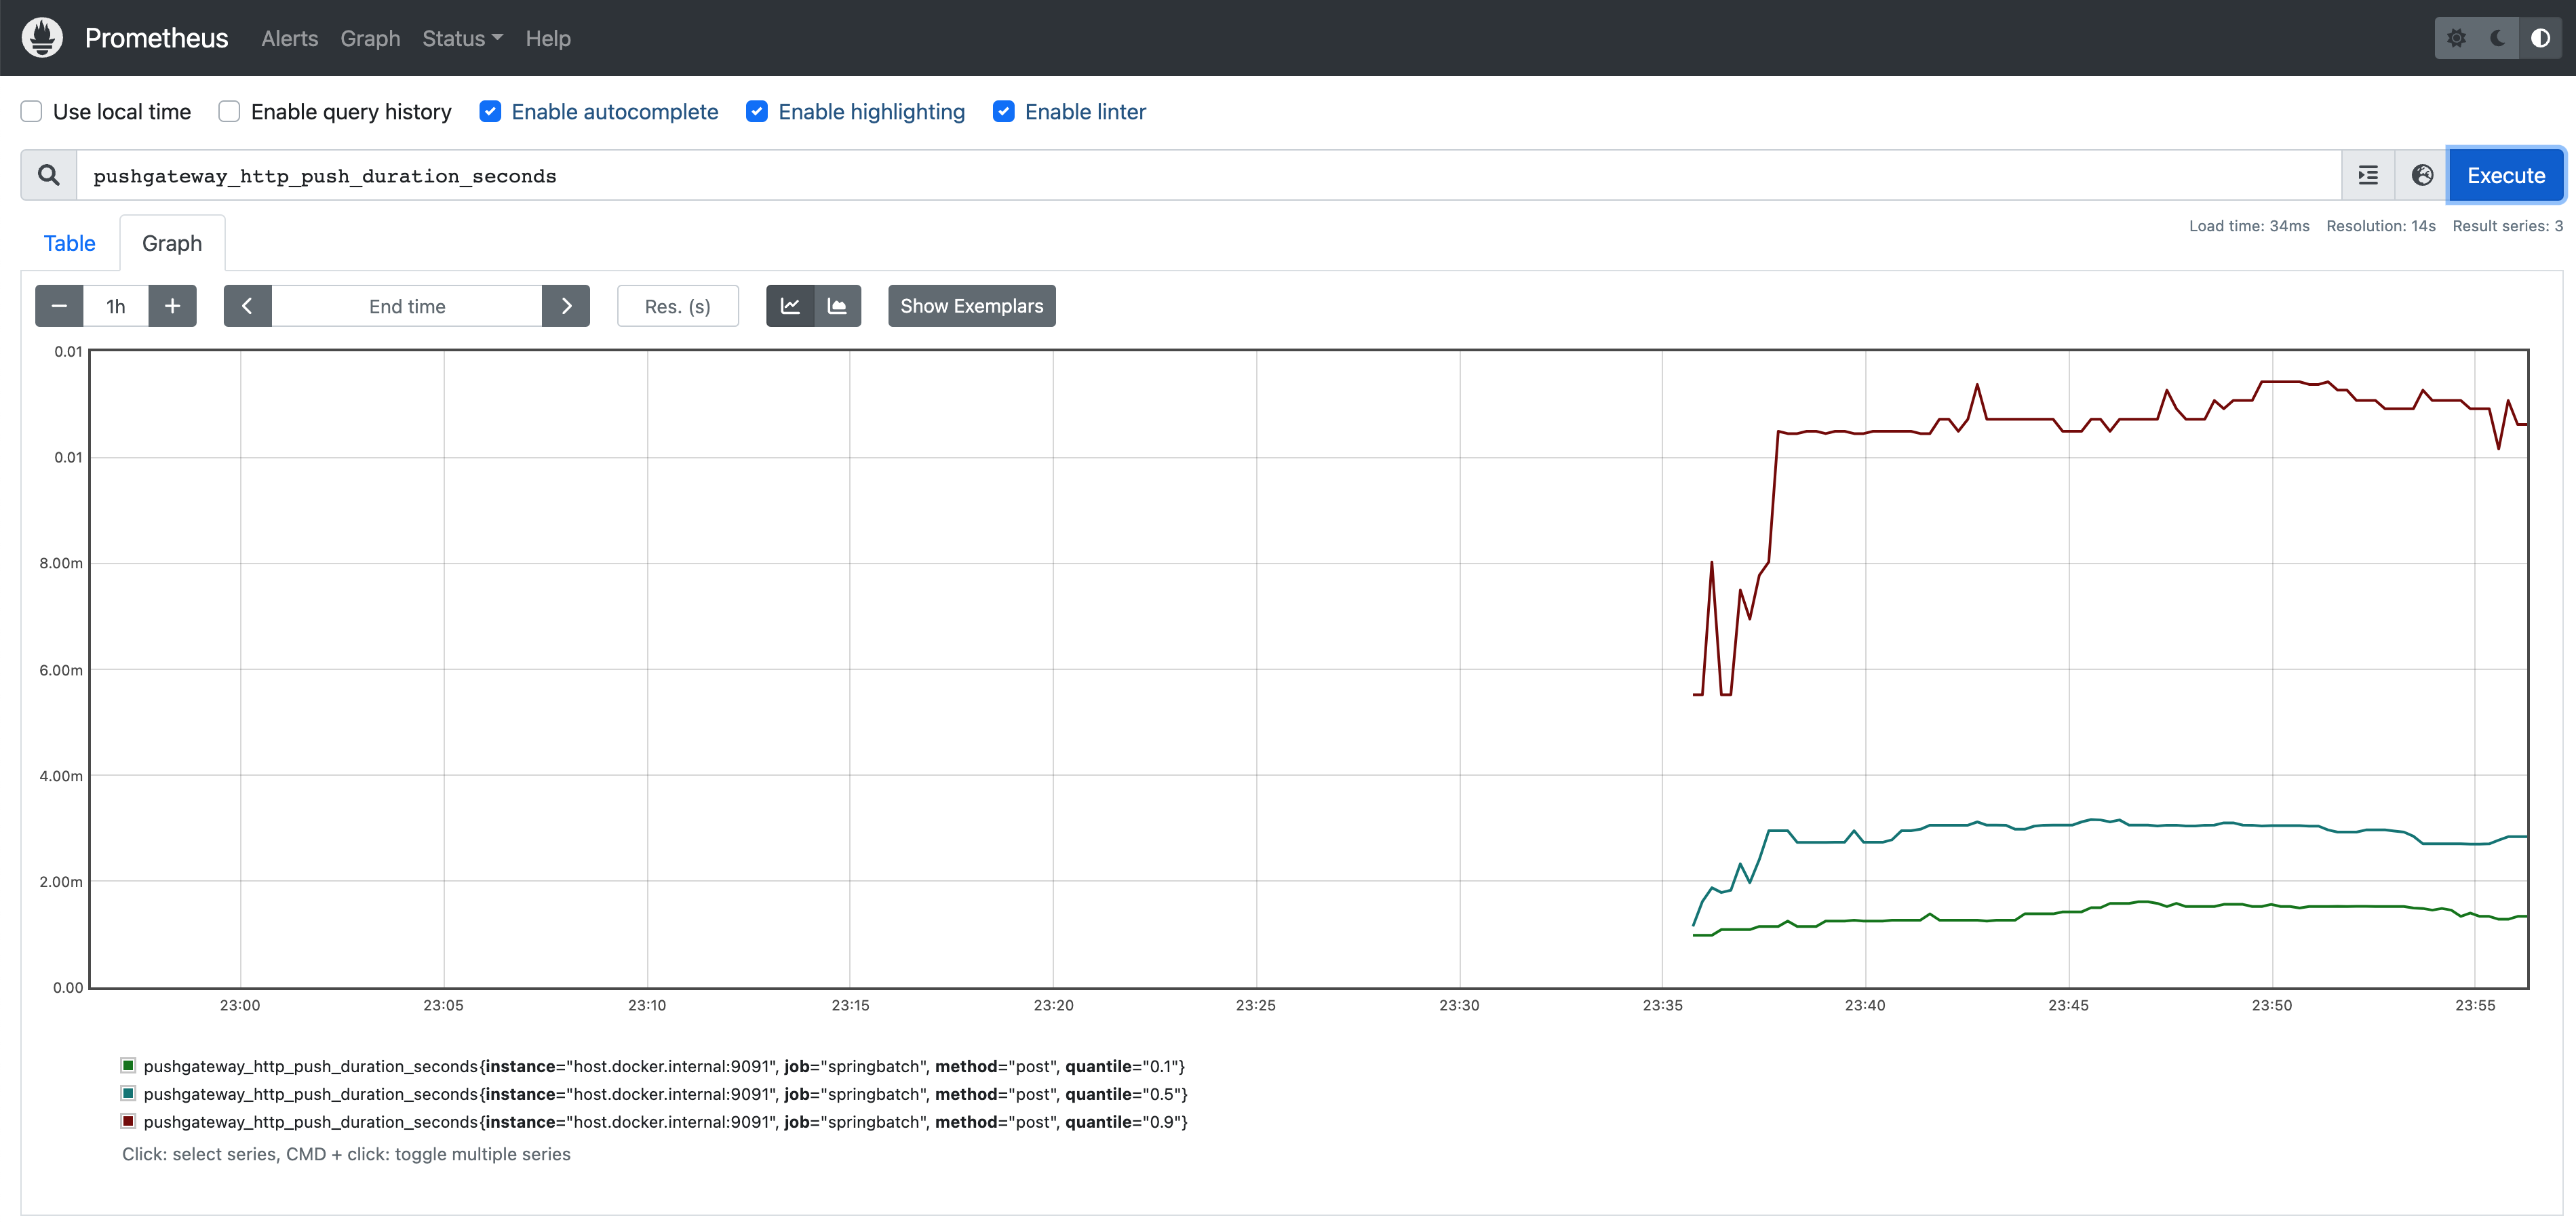Image resolution: width=2576 pixels, height=1222 pixels.
Task: Click the 1h range input field
Action: [116, 306]
